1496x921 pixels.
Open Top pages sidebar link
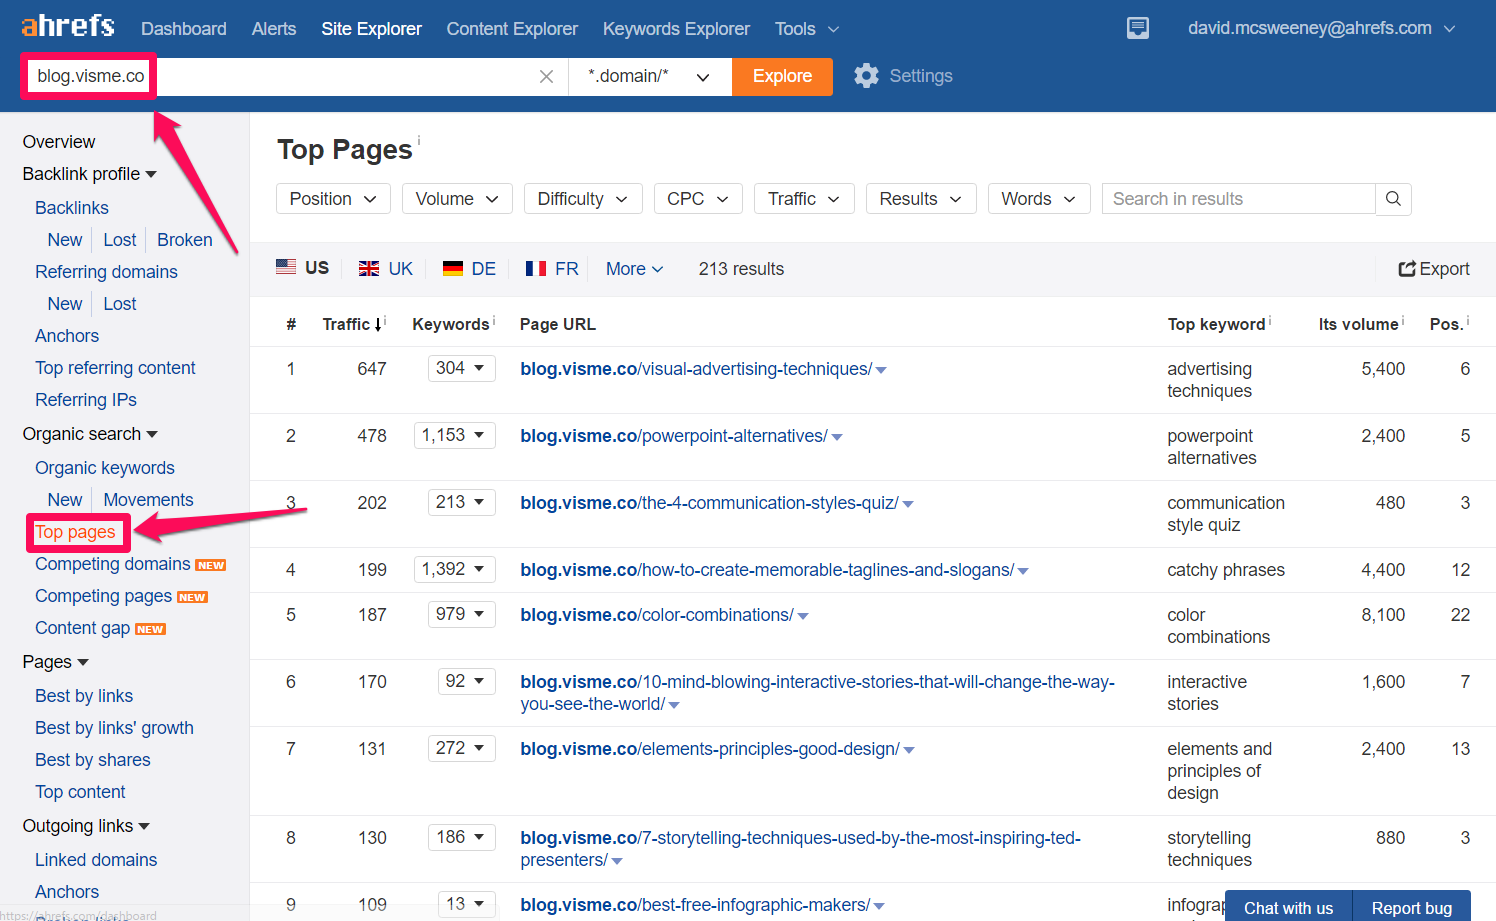pos(75,532)
